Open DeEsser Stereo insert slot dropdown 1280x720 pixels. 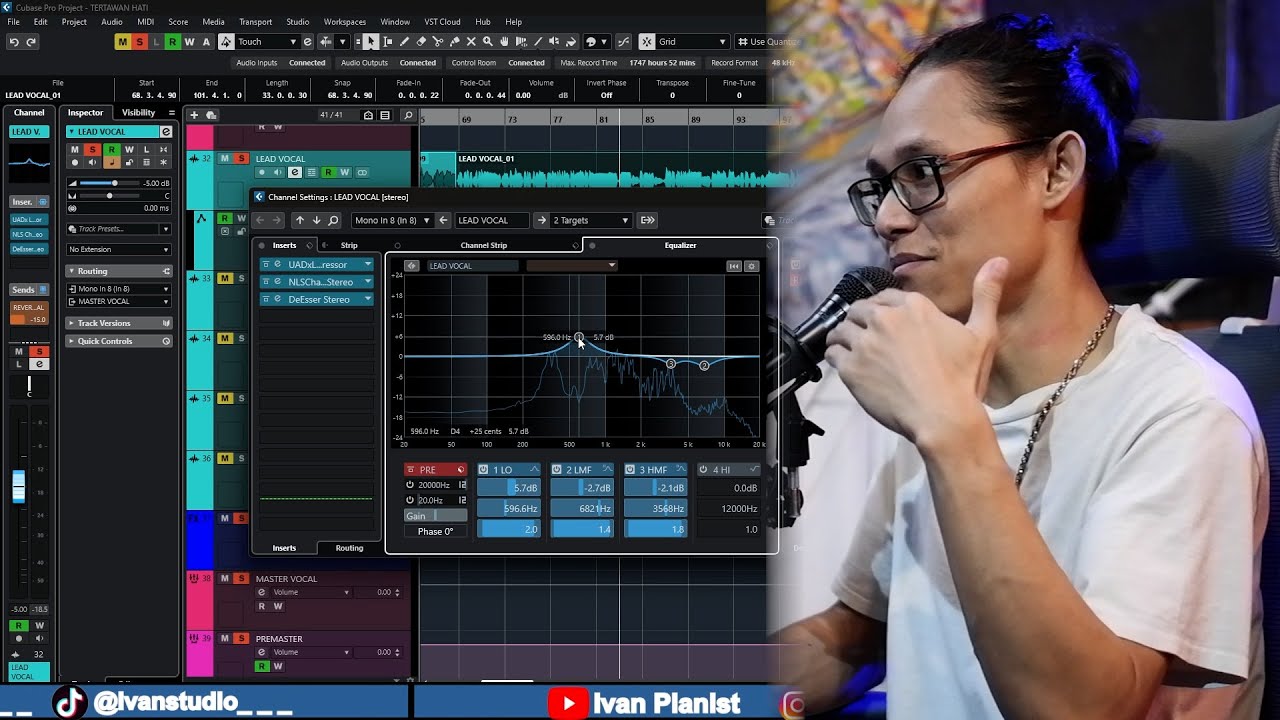[368, 299]
